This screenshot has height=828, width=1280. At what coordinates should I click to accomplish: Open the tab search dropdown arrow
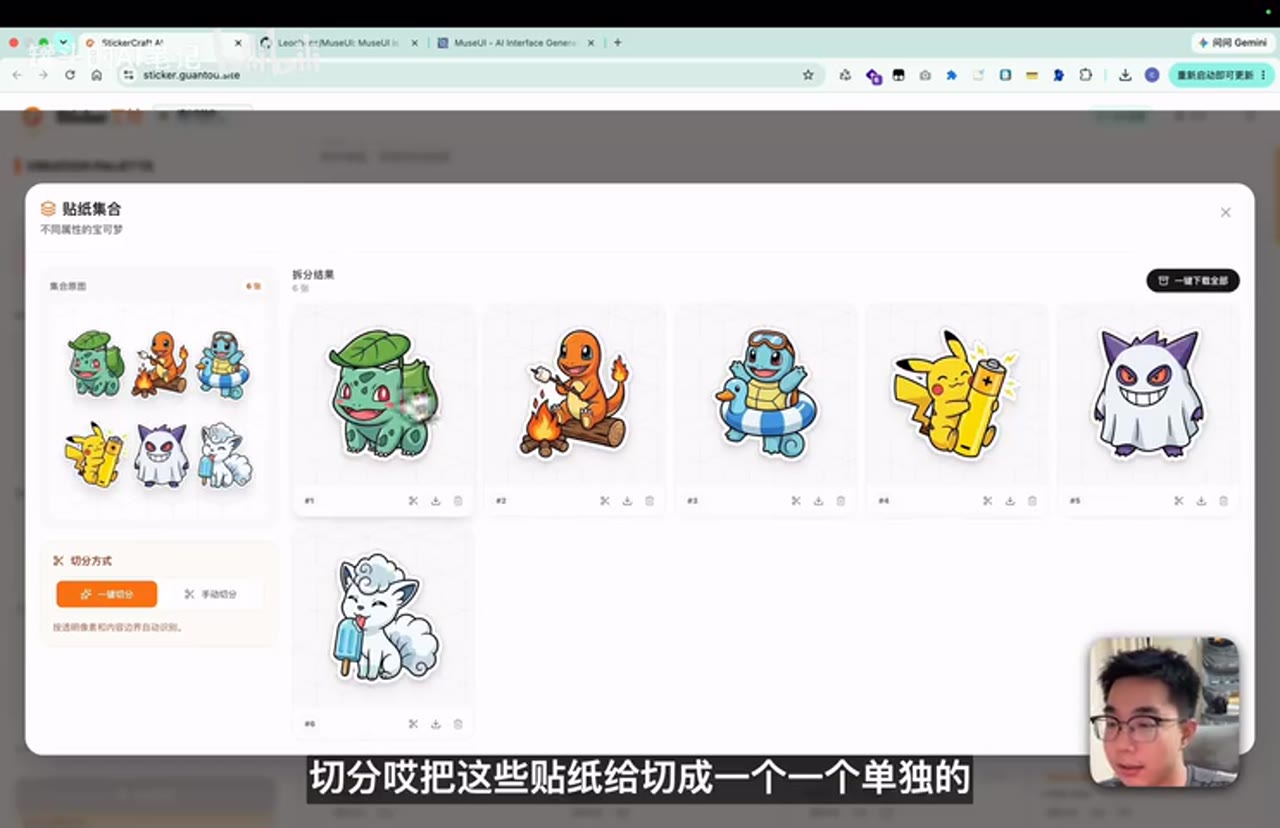click(63, 43)
